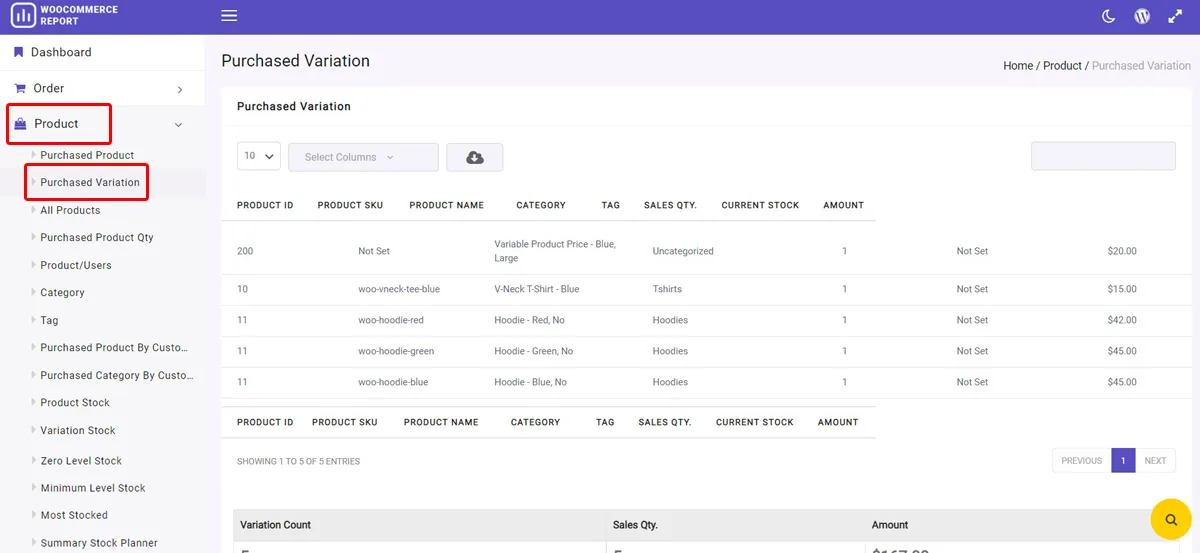Open Most Stocked submenu
This screenshot has width=1200, height=553.
[x=74, y=515]
